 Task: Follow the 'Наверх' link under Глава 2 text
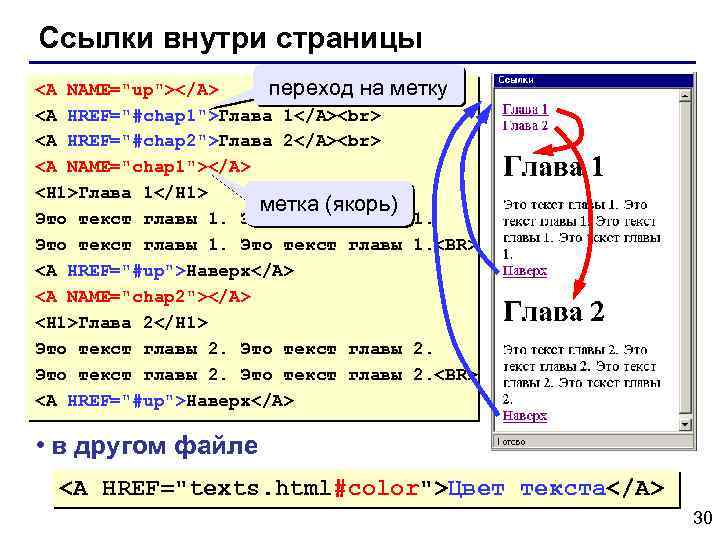(524, 416)
